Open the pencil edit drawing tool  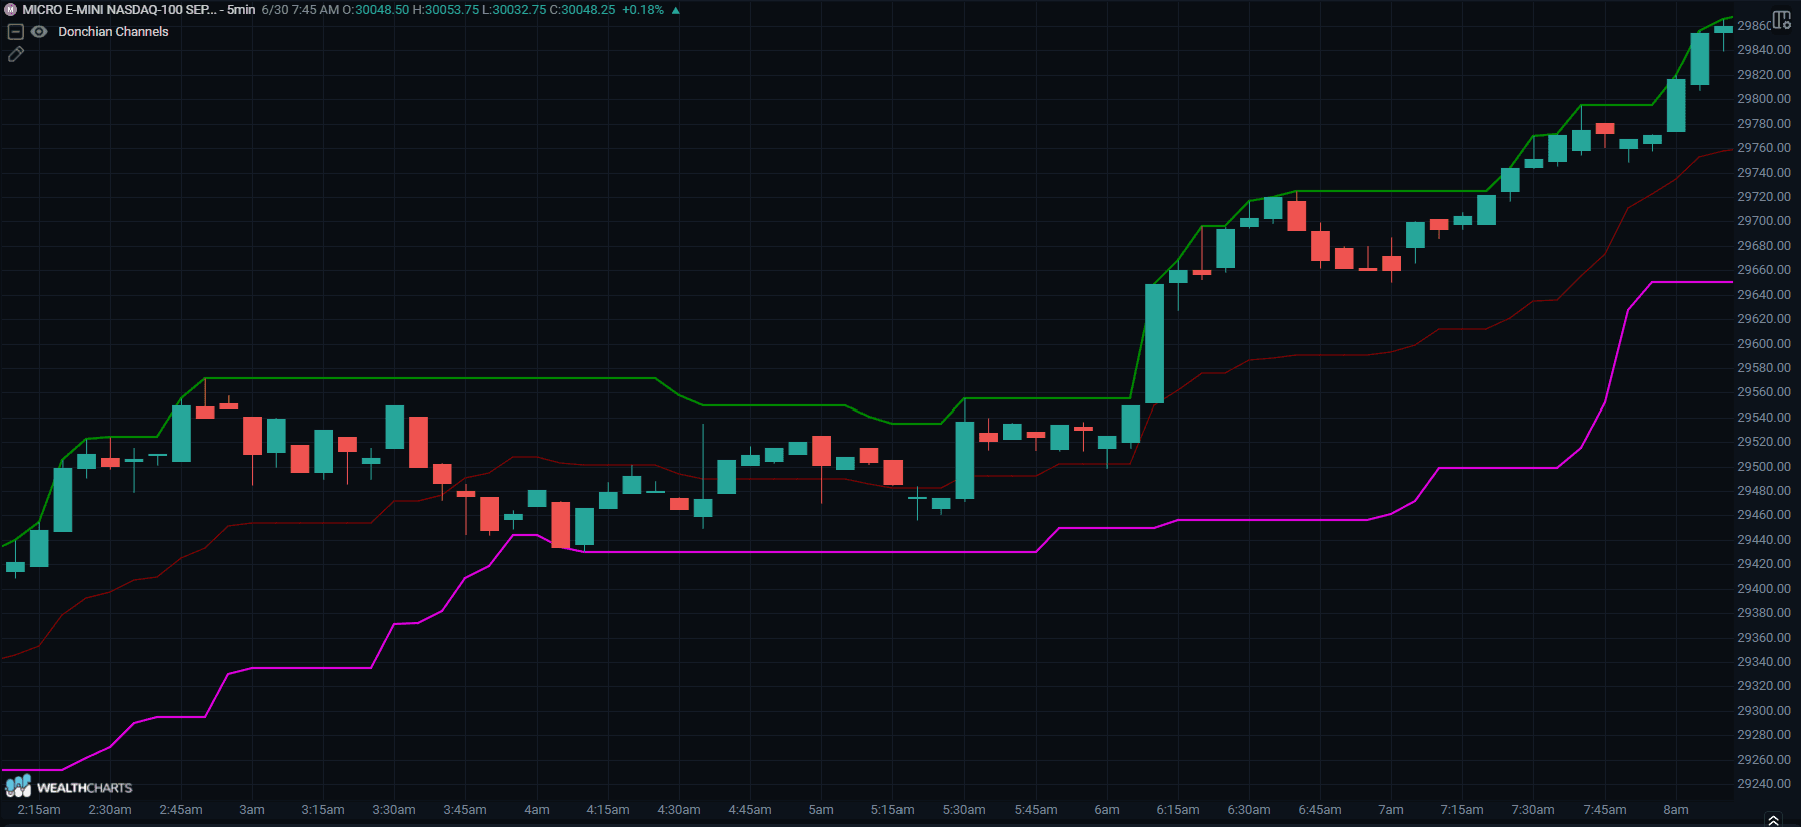(15, 54)
